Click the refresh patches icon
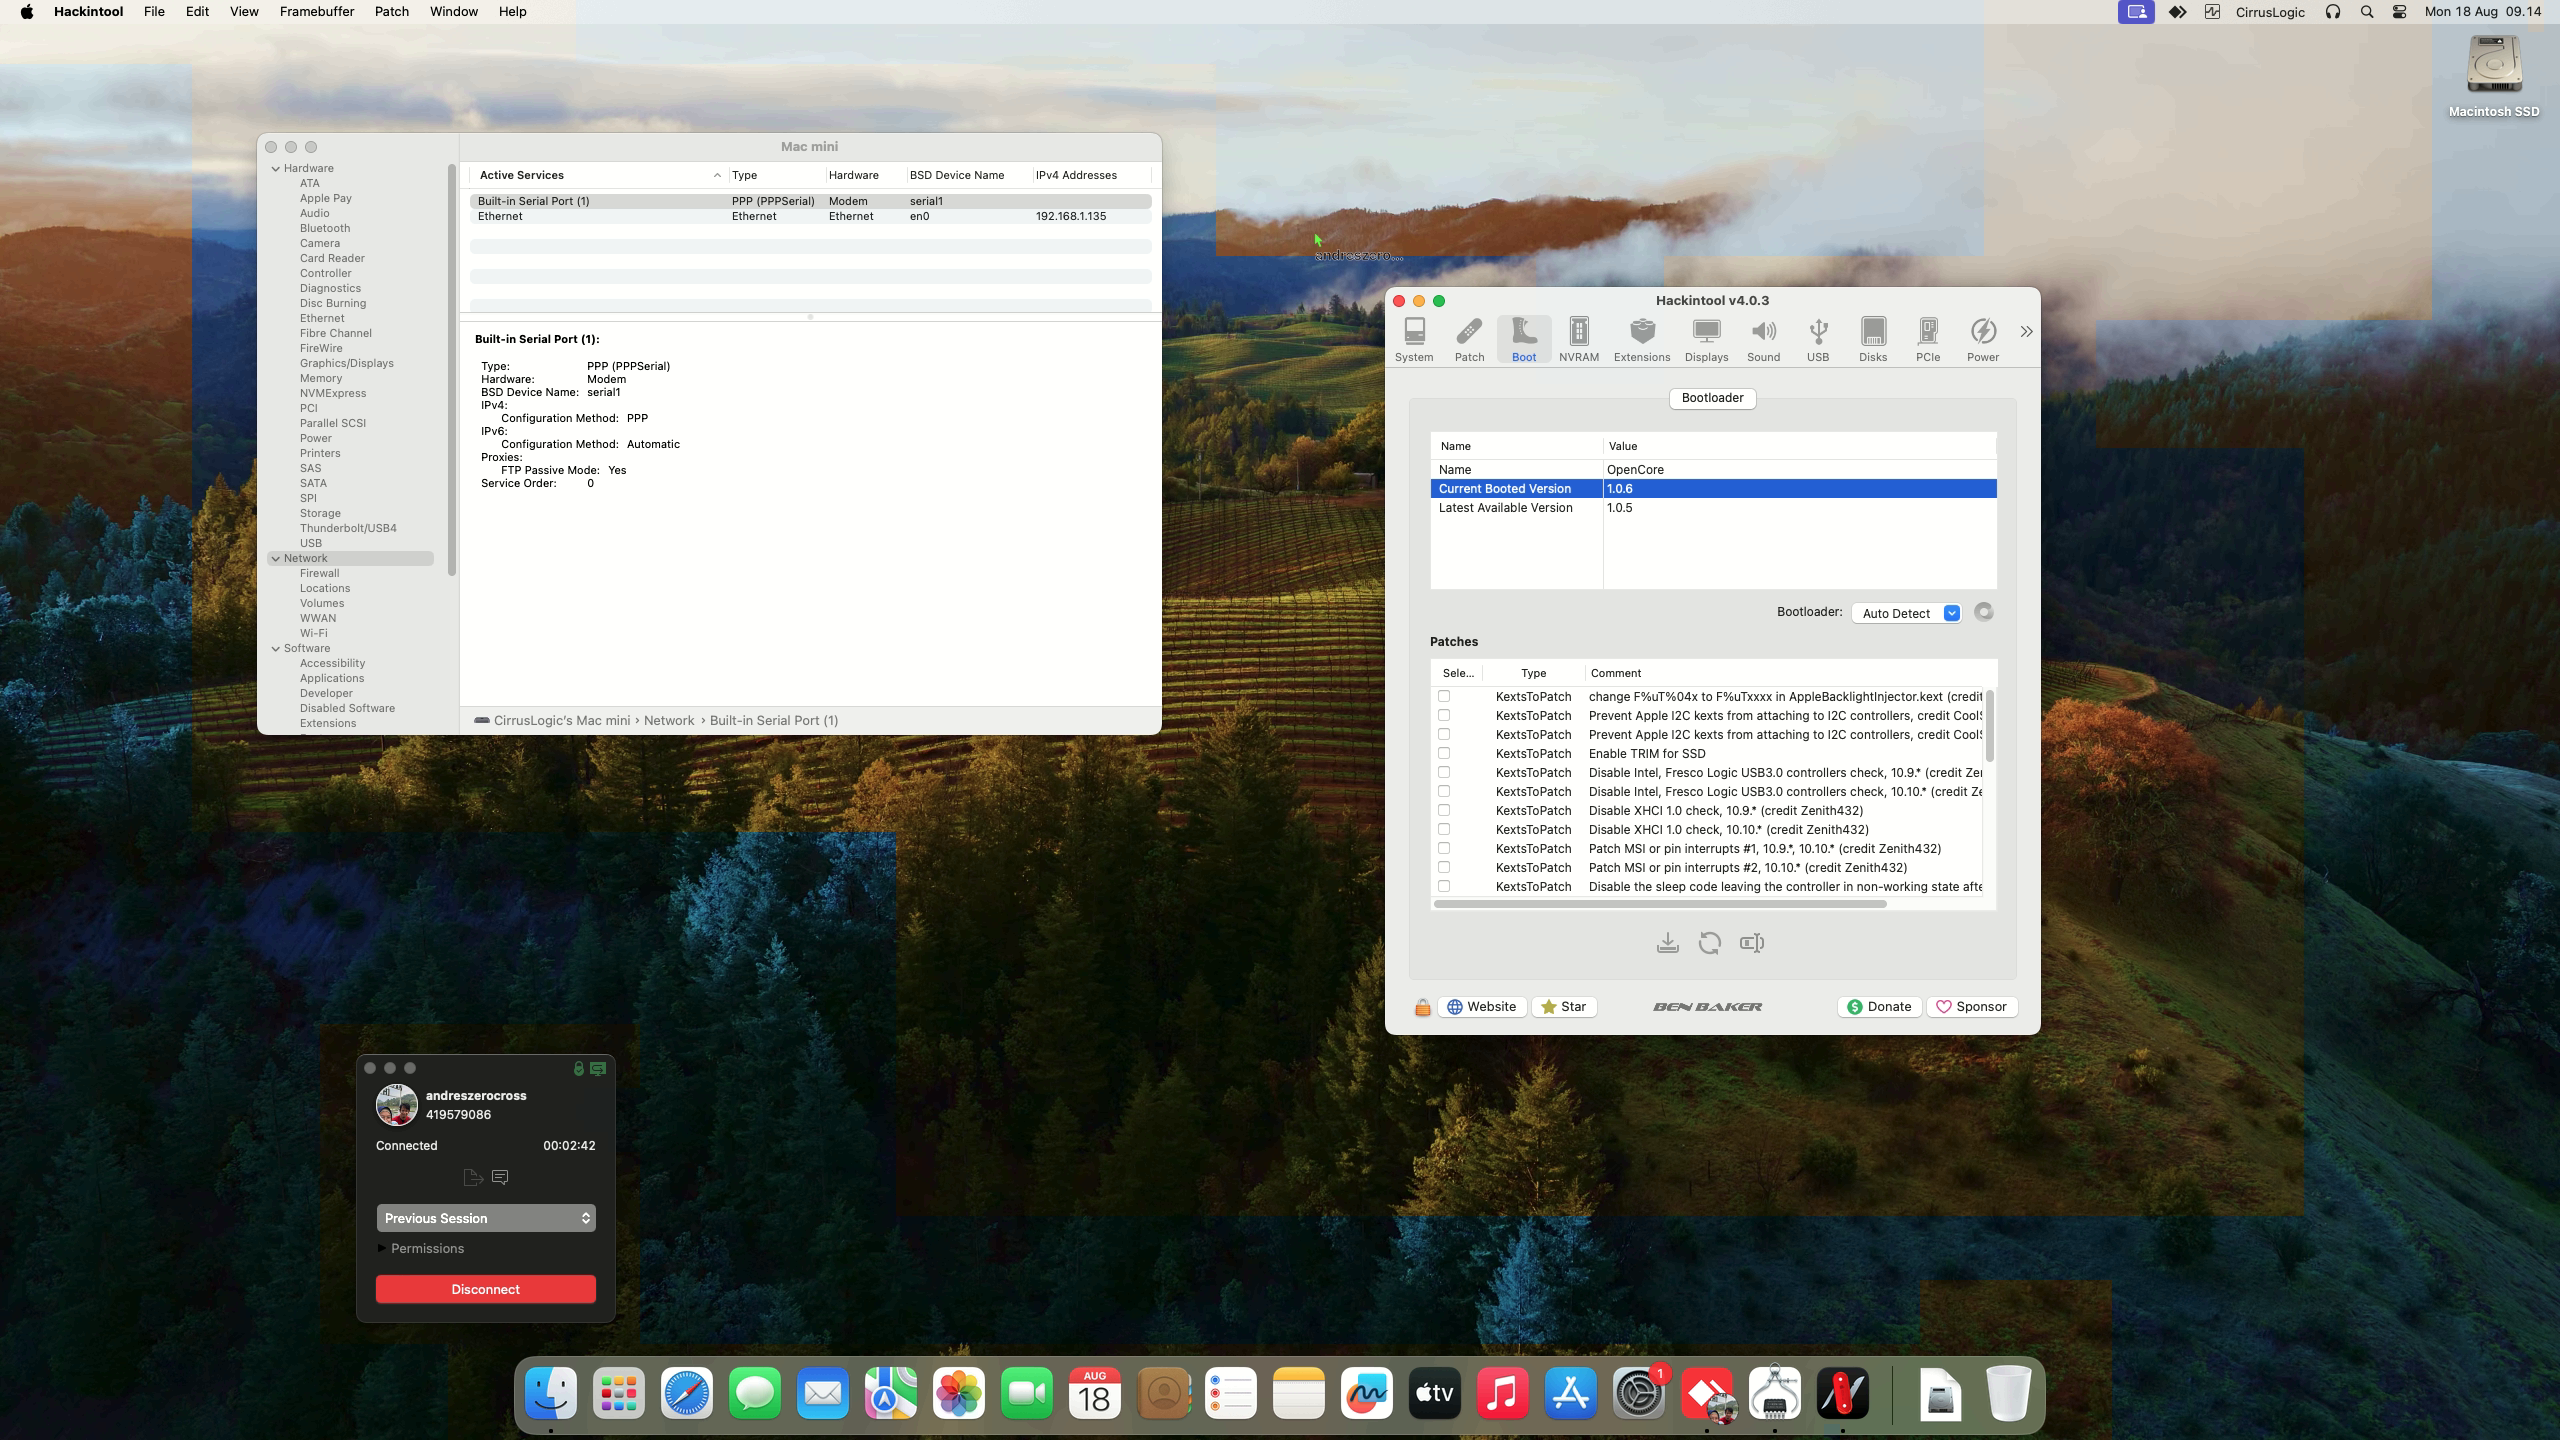This screenshot has width=2560, height=1440. click(1709, 943)
